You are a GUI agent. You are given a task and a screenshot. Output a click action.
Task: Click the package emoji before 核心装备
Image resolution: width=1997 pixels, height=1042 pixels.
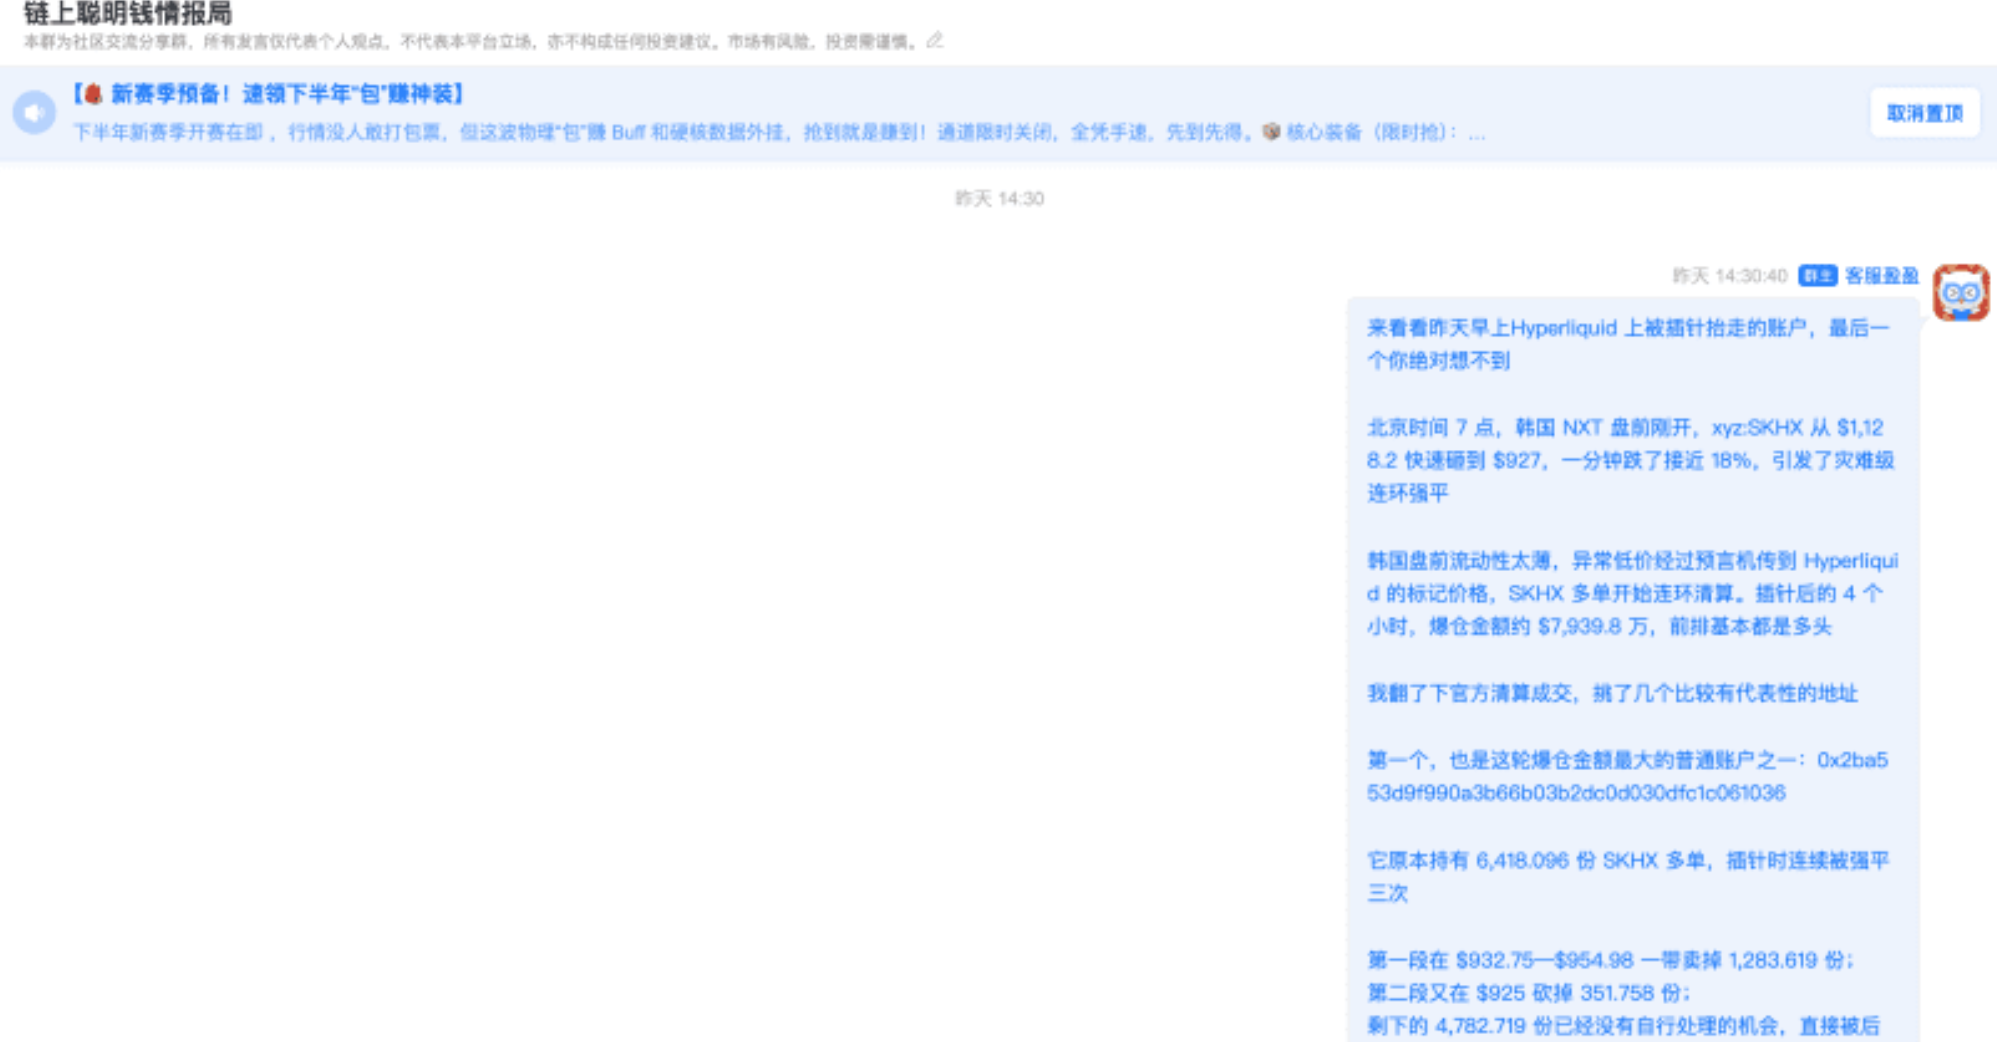pyautogui.click(x=1271, y=132)
